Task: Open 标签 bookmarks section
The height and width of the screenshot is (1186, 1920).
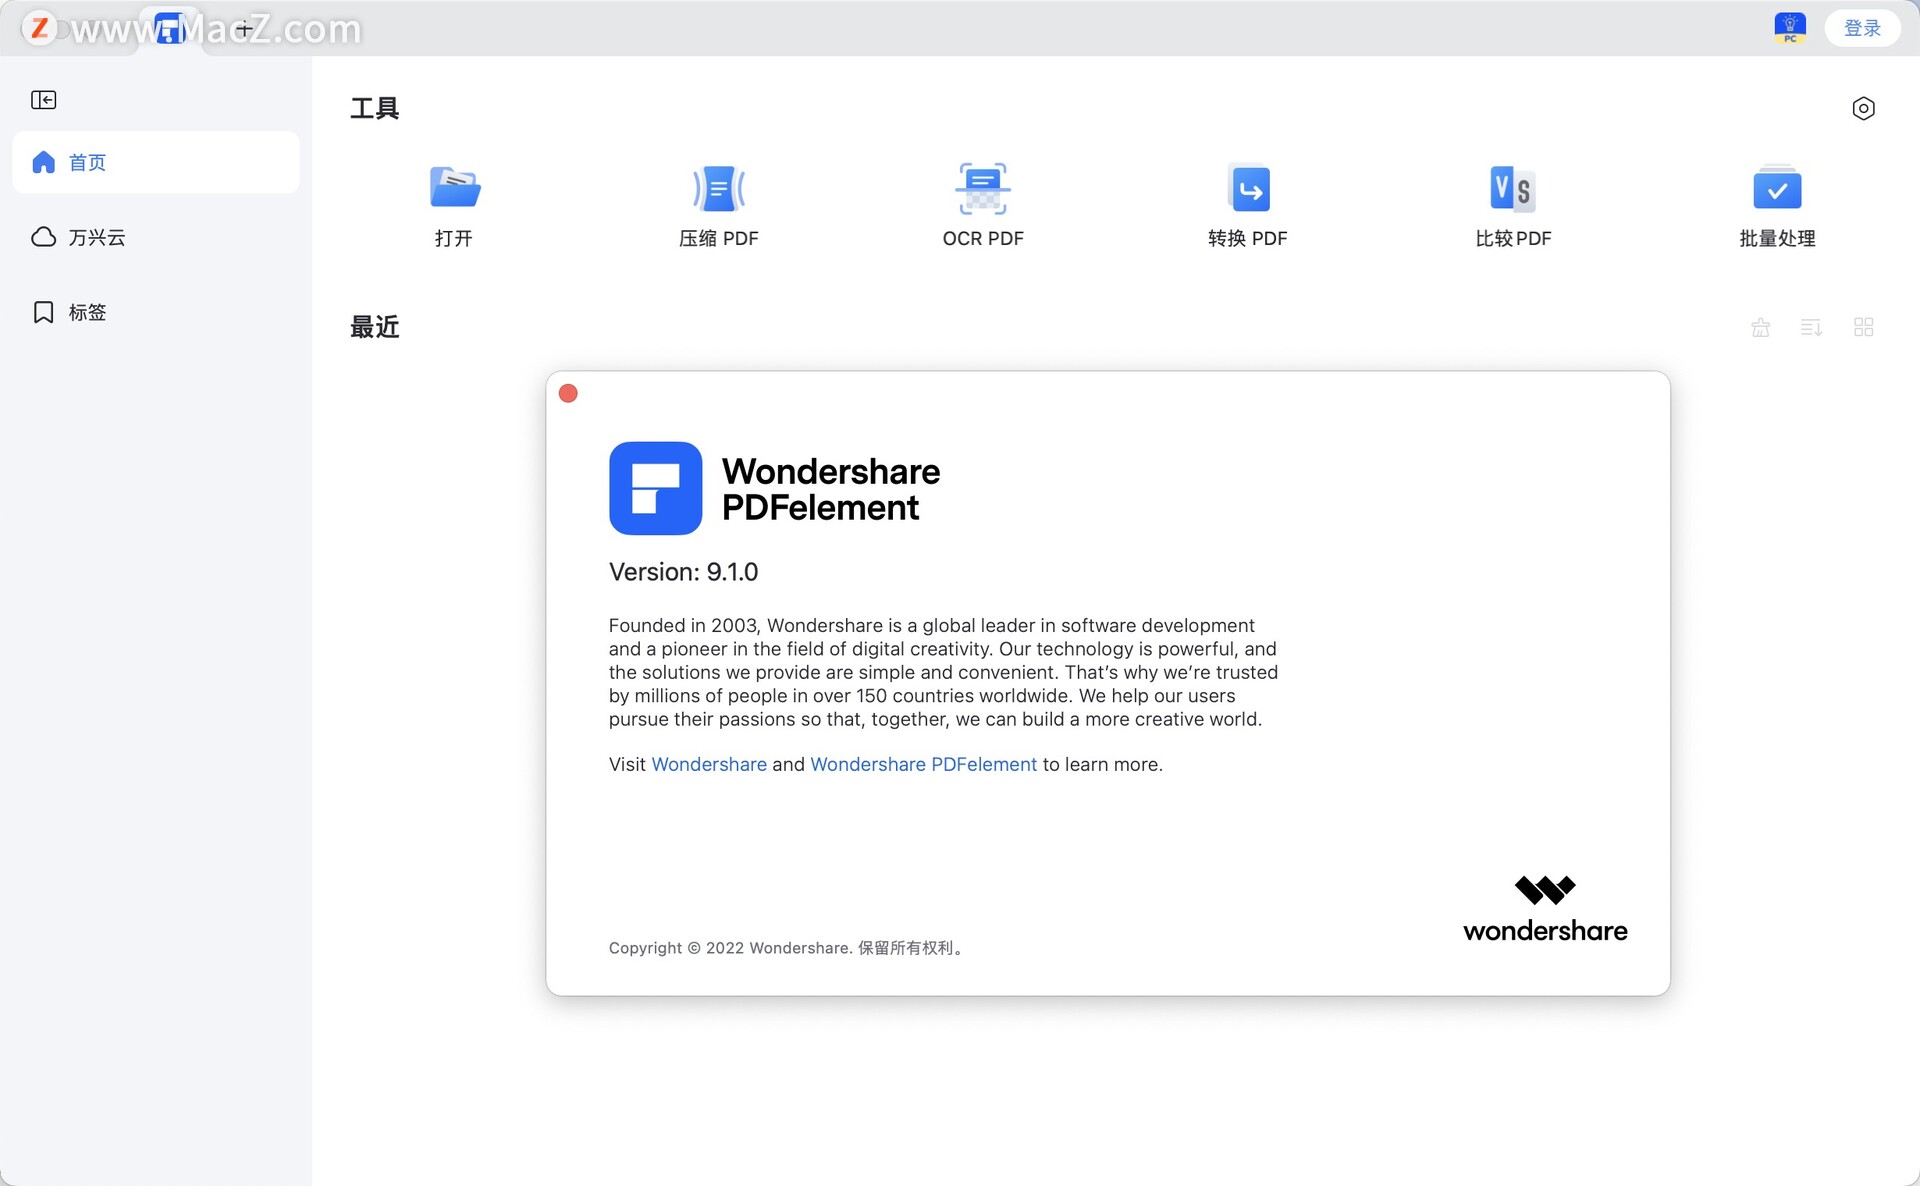Action: pos(86,312)
